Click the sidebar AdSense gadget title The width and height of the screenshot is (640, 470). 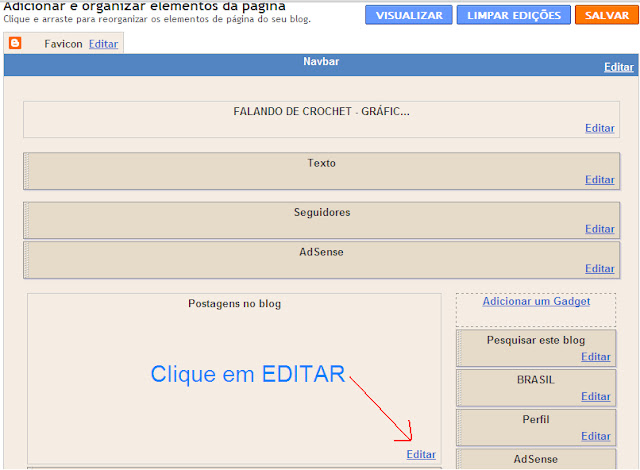(536, 459)
